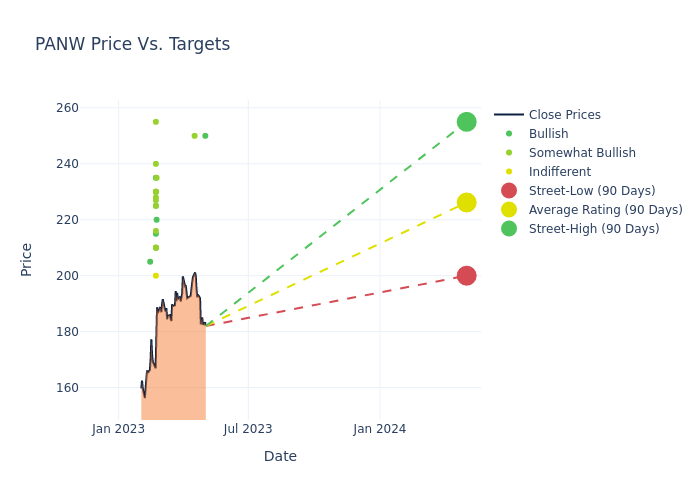Screen dimensions: 700x500
Task: Click the PANW Price Vs. Targets title
Action: [x=132, y=44]
